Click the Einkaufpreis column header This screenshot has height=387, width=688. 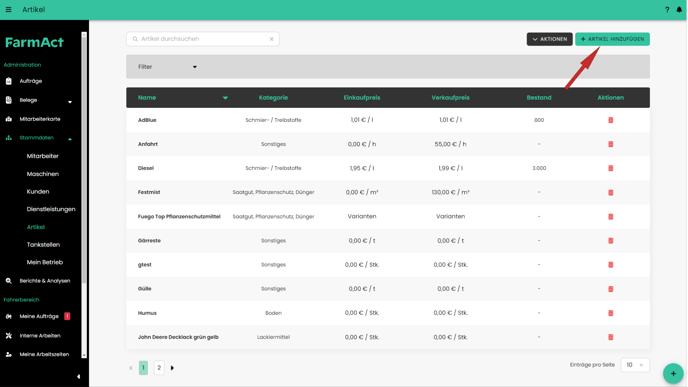click(362, 98)
